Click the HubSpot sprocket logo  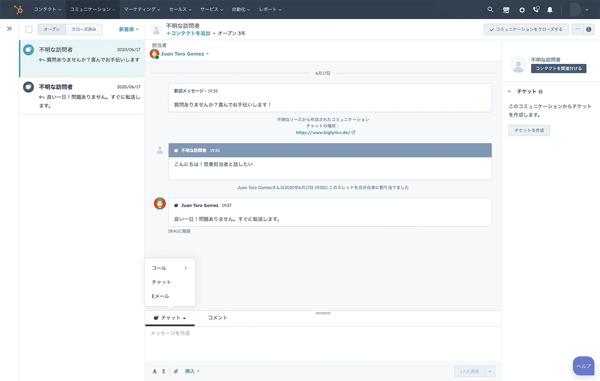coord(18,9)
